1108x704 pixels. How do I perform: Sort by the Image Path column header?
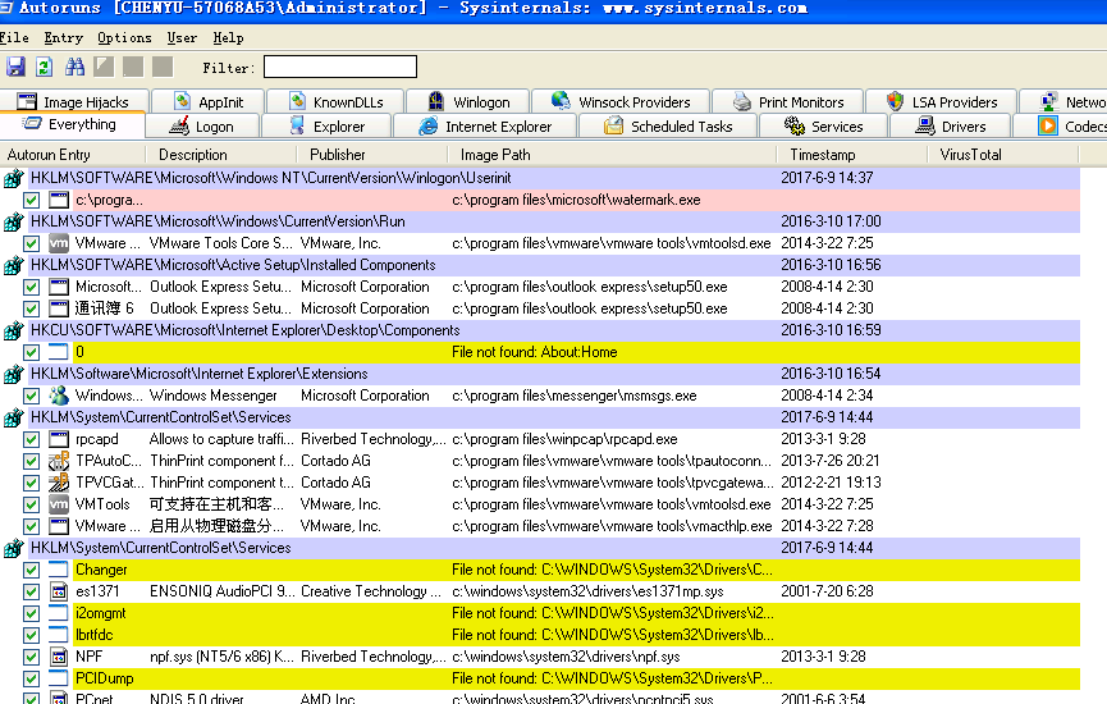click(x=612, y=154)
